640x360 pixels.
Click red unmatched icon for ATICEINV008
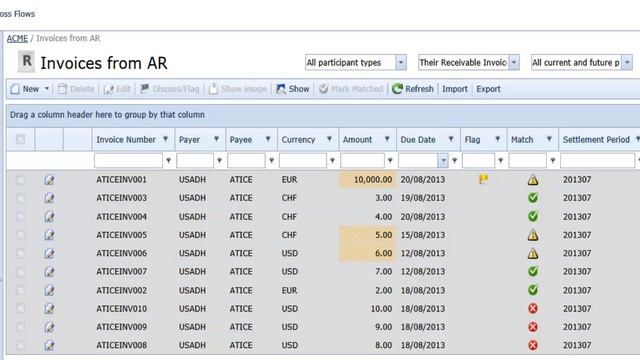tap(533, 345)
